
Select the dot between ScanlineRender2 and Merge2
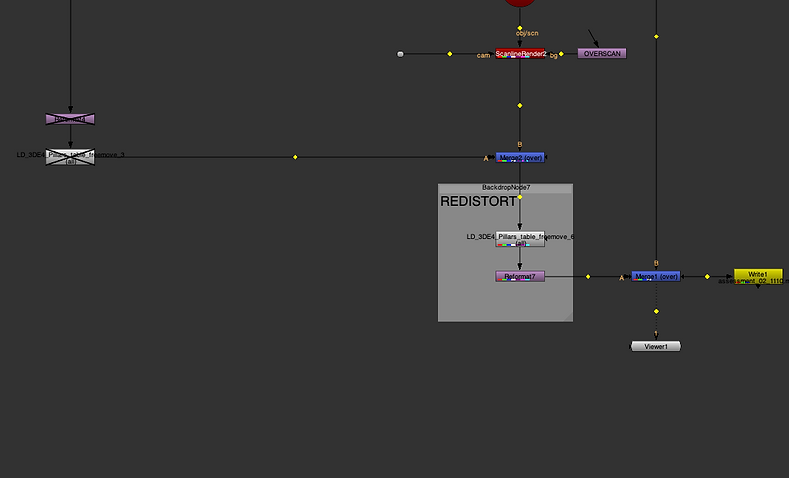520,106
